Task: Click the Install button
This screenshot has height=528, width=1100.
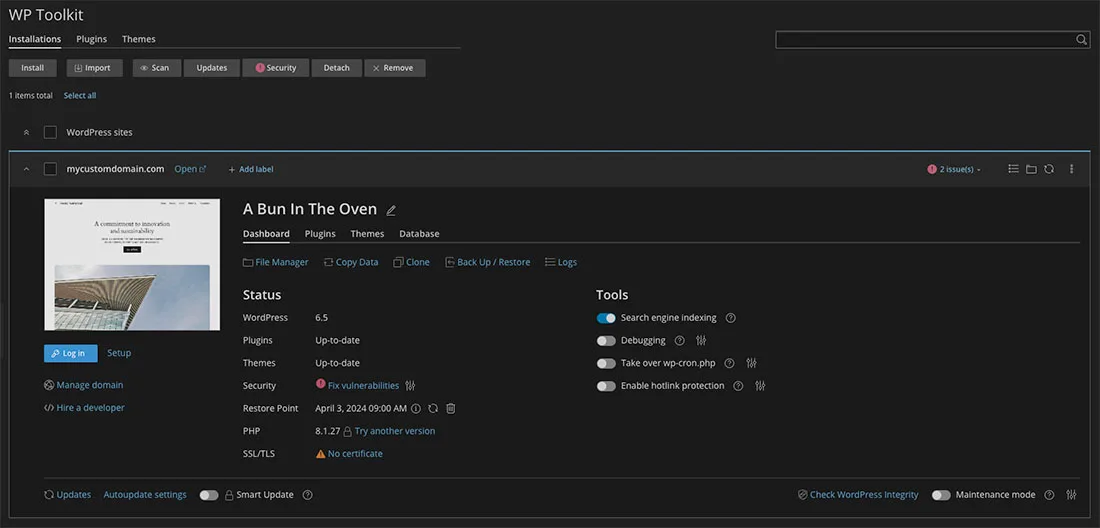Action: point(32,68)
